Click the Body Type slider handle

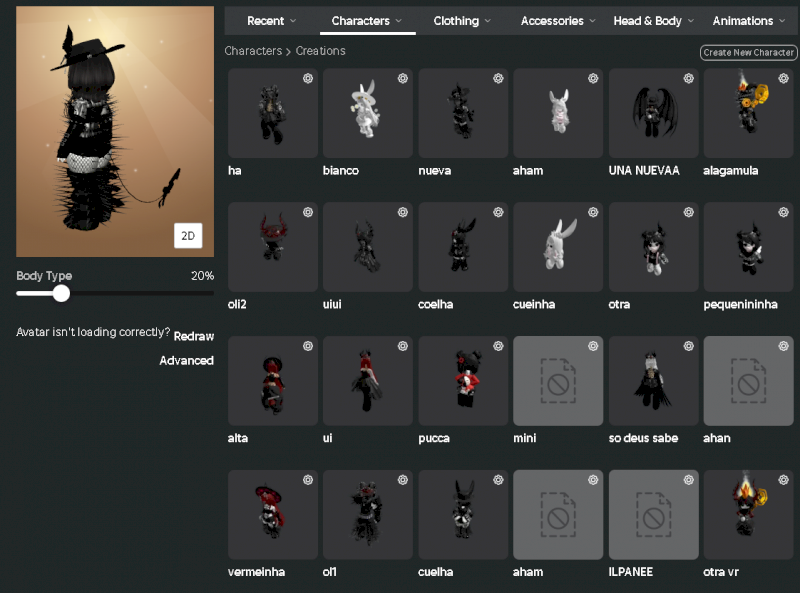point(61,293)
